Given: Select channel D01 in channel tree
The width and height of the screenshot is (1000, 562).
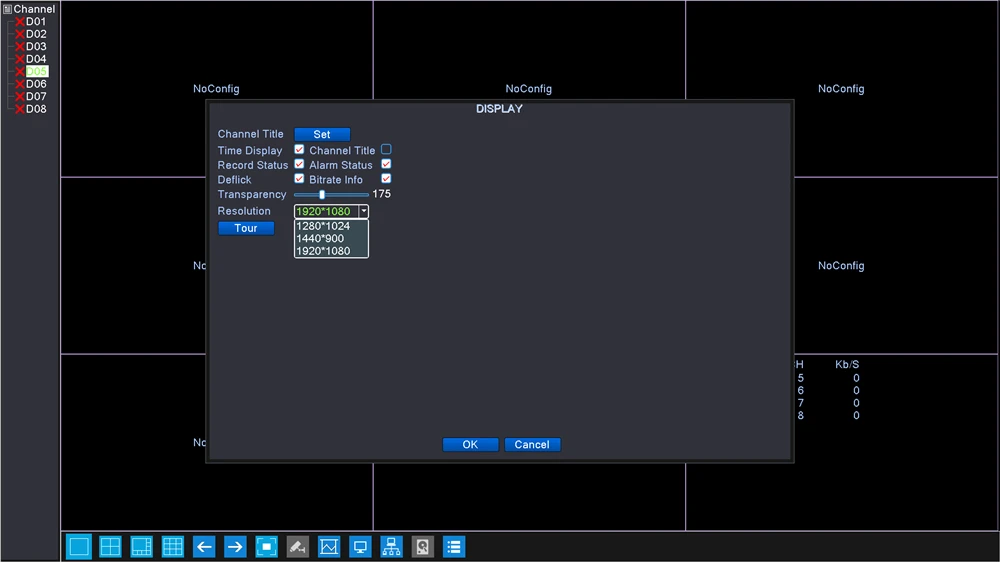Looking at the screenshot, I should tap(36, 22).
